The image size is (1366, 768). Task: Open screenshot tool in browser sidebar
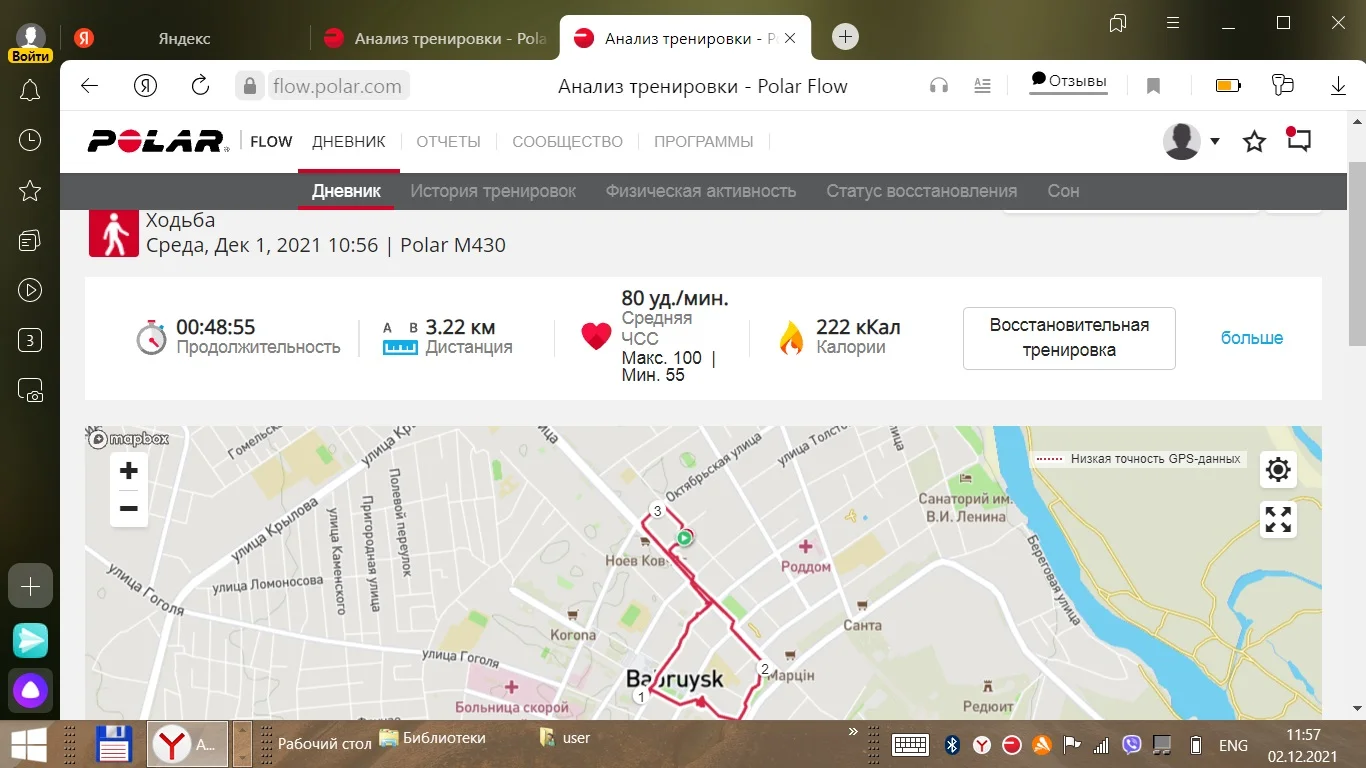coord(30,390)
